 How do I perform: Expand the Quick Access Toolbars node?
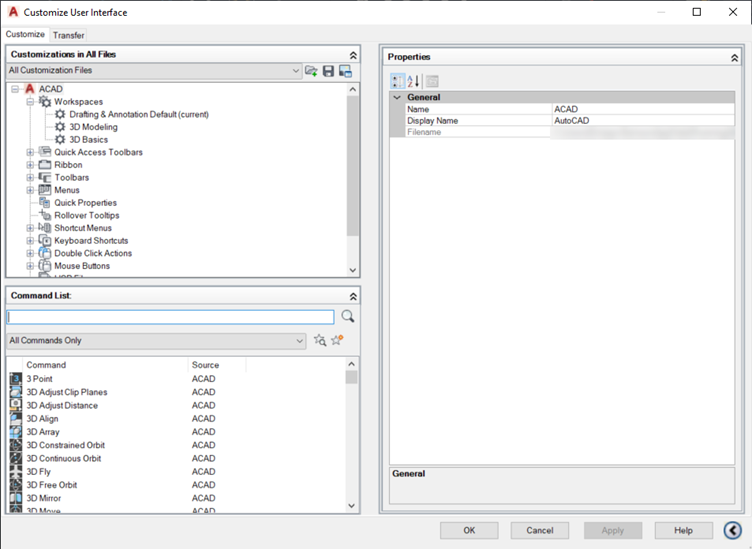tap(30, 152)
